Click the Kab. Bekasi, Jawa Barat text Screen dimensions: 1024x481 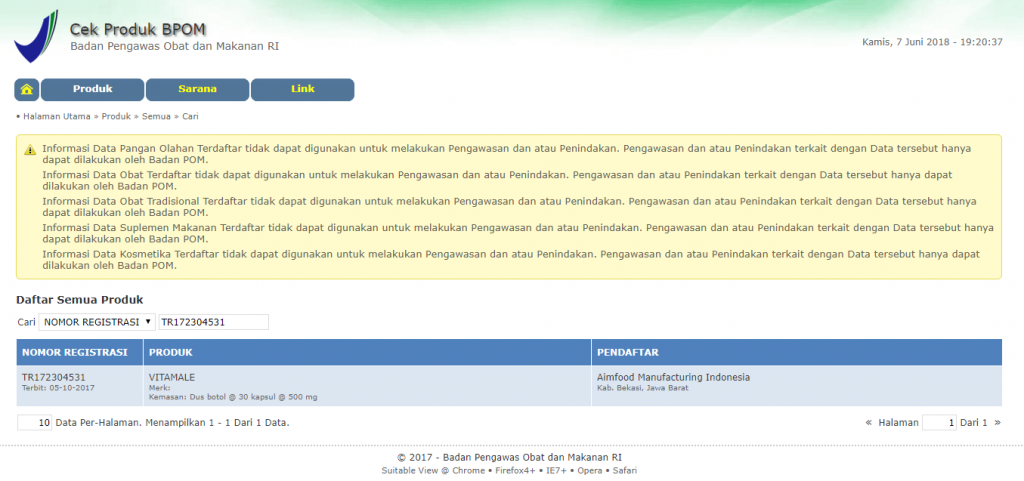643,388
